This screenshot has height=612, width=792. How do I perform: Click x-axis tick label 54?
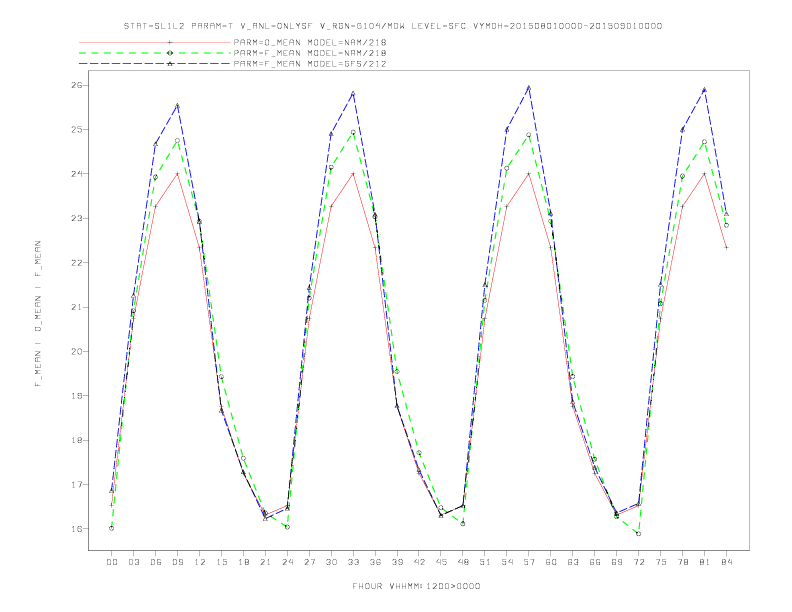(x=507, y=562)
